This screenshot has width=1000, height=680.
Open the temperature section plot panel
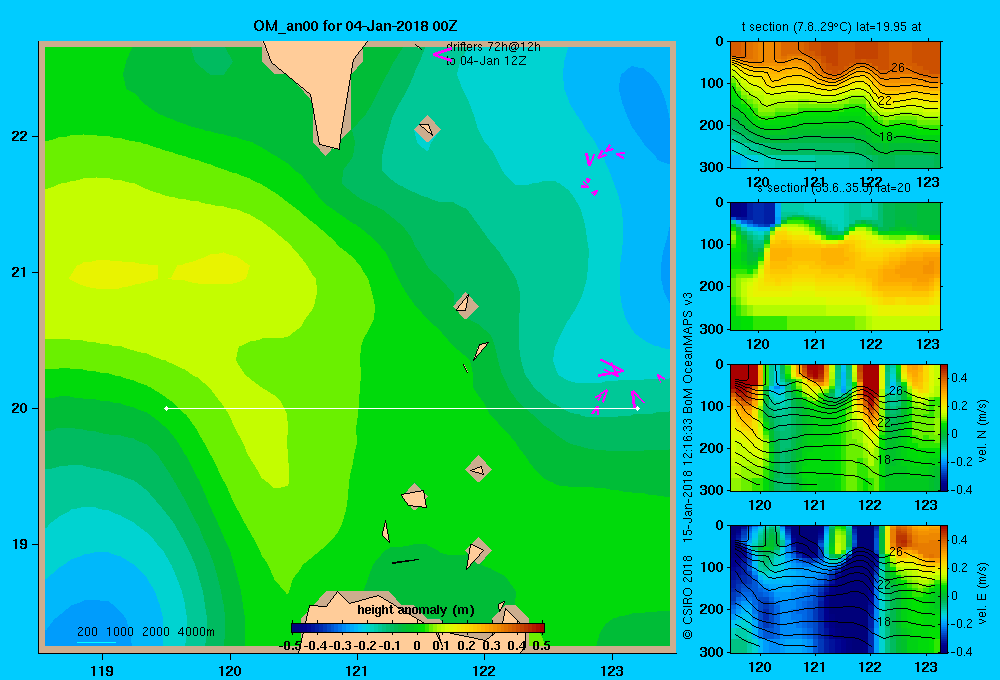click(835, 105)
